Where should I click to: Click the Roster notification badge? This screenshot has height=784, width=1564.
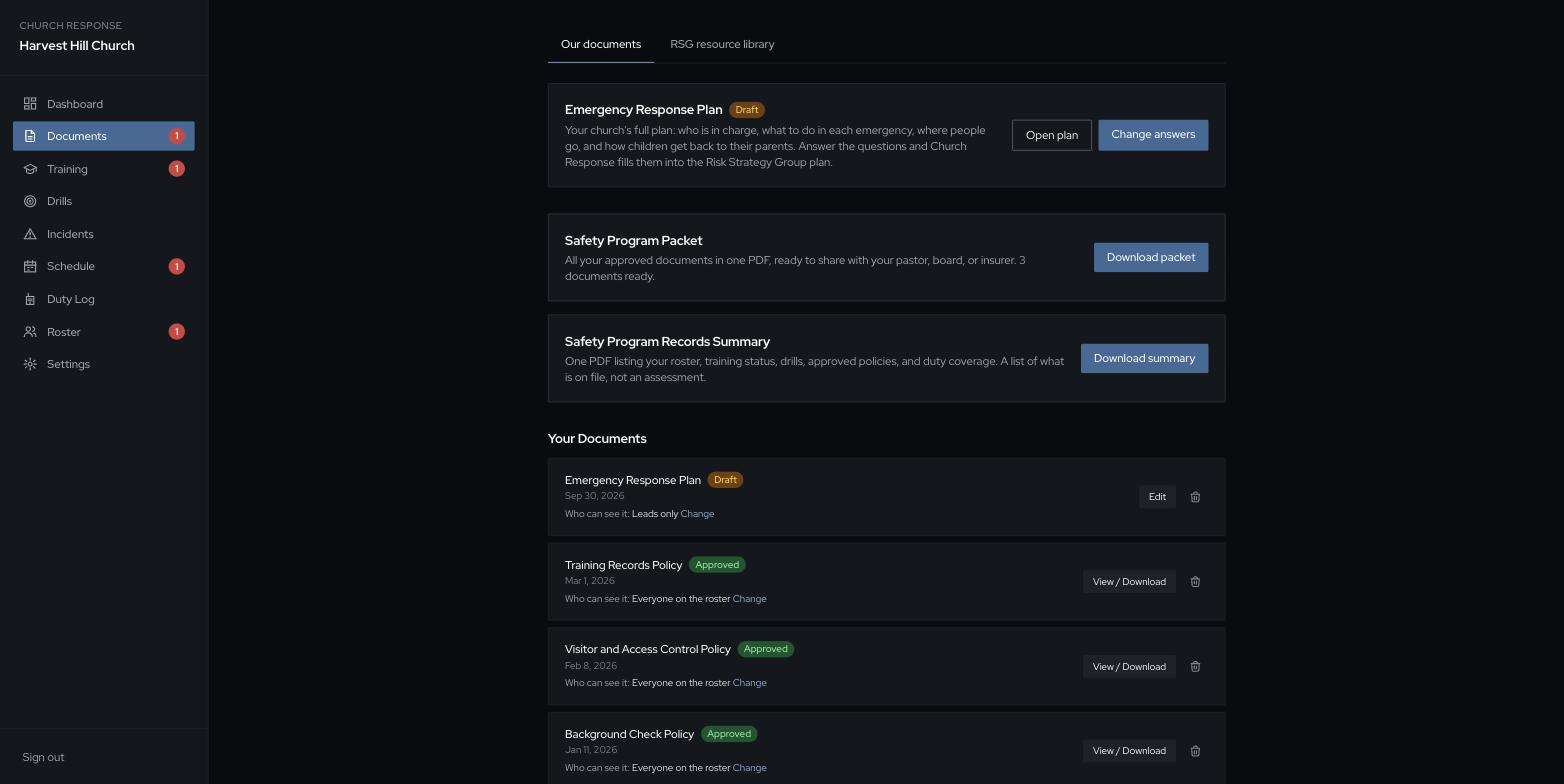tap(177, 332)
